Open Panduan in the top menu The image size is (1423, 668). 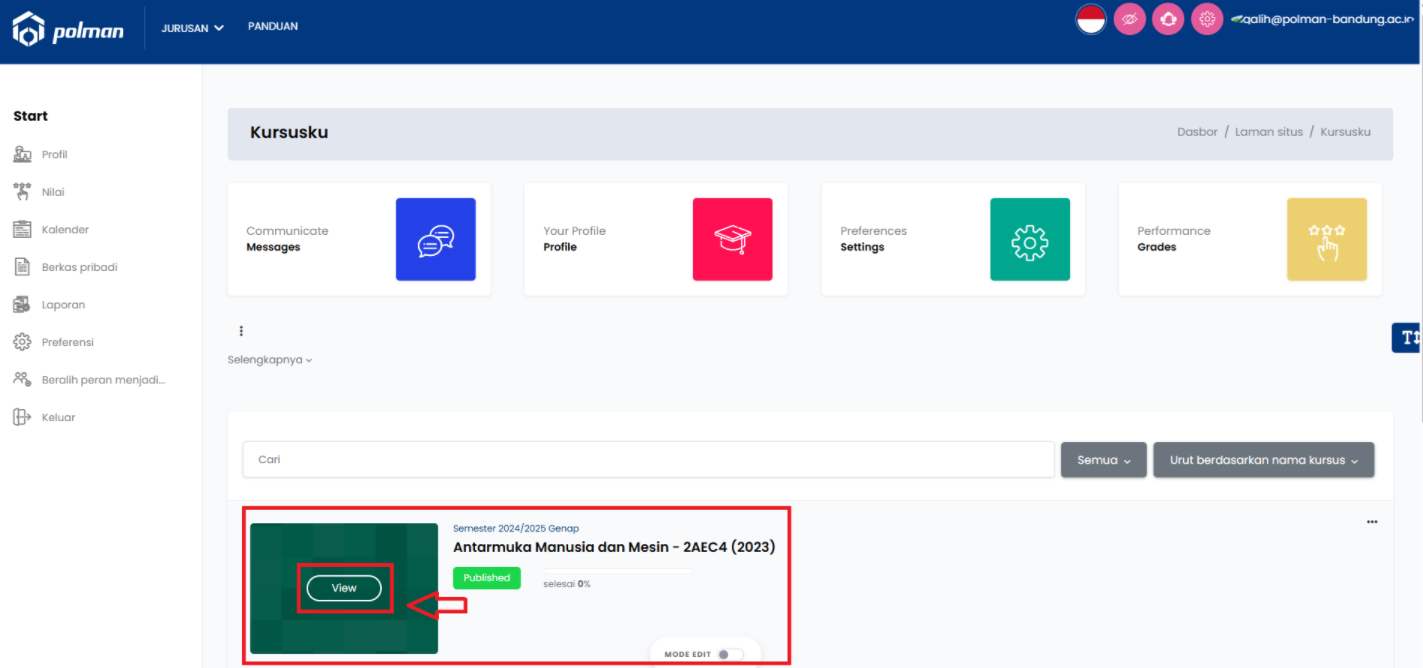click(273, 26)
